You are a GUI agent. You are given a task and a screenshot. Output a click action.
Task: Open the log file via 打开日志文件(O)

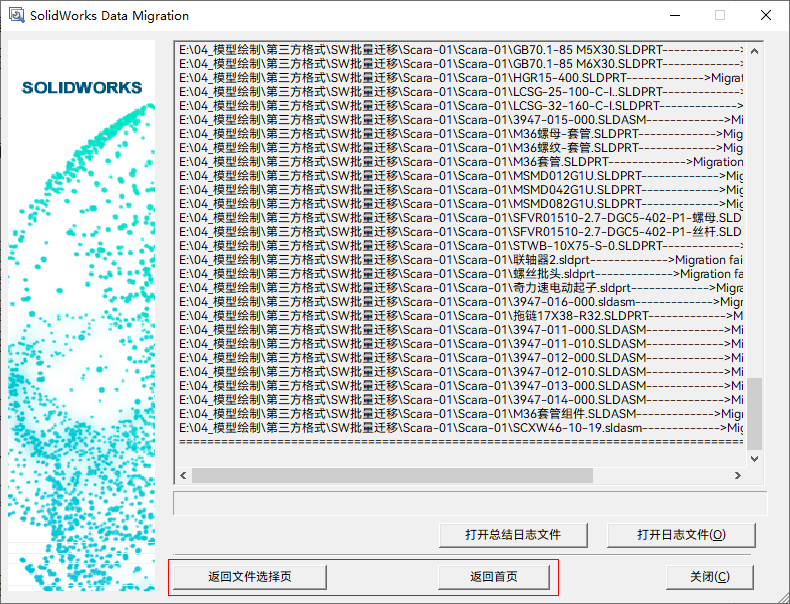pos(681,534)
